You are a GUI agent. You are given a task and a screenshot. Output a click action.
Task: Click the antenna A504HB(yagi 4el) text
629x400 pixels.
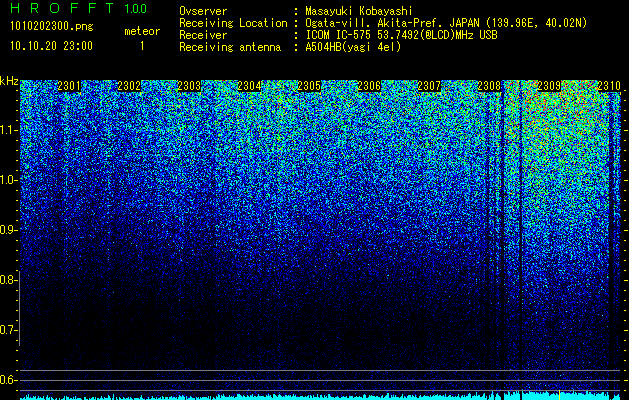click(353, 47)
